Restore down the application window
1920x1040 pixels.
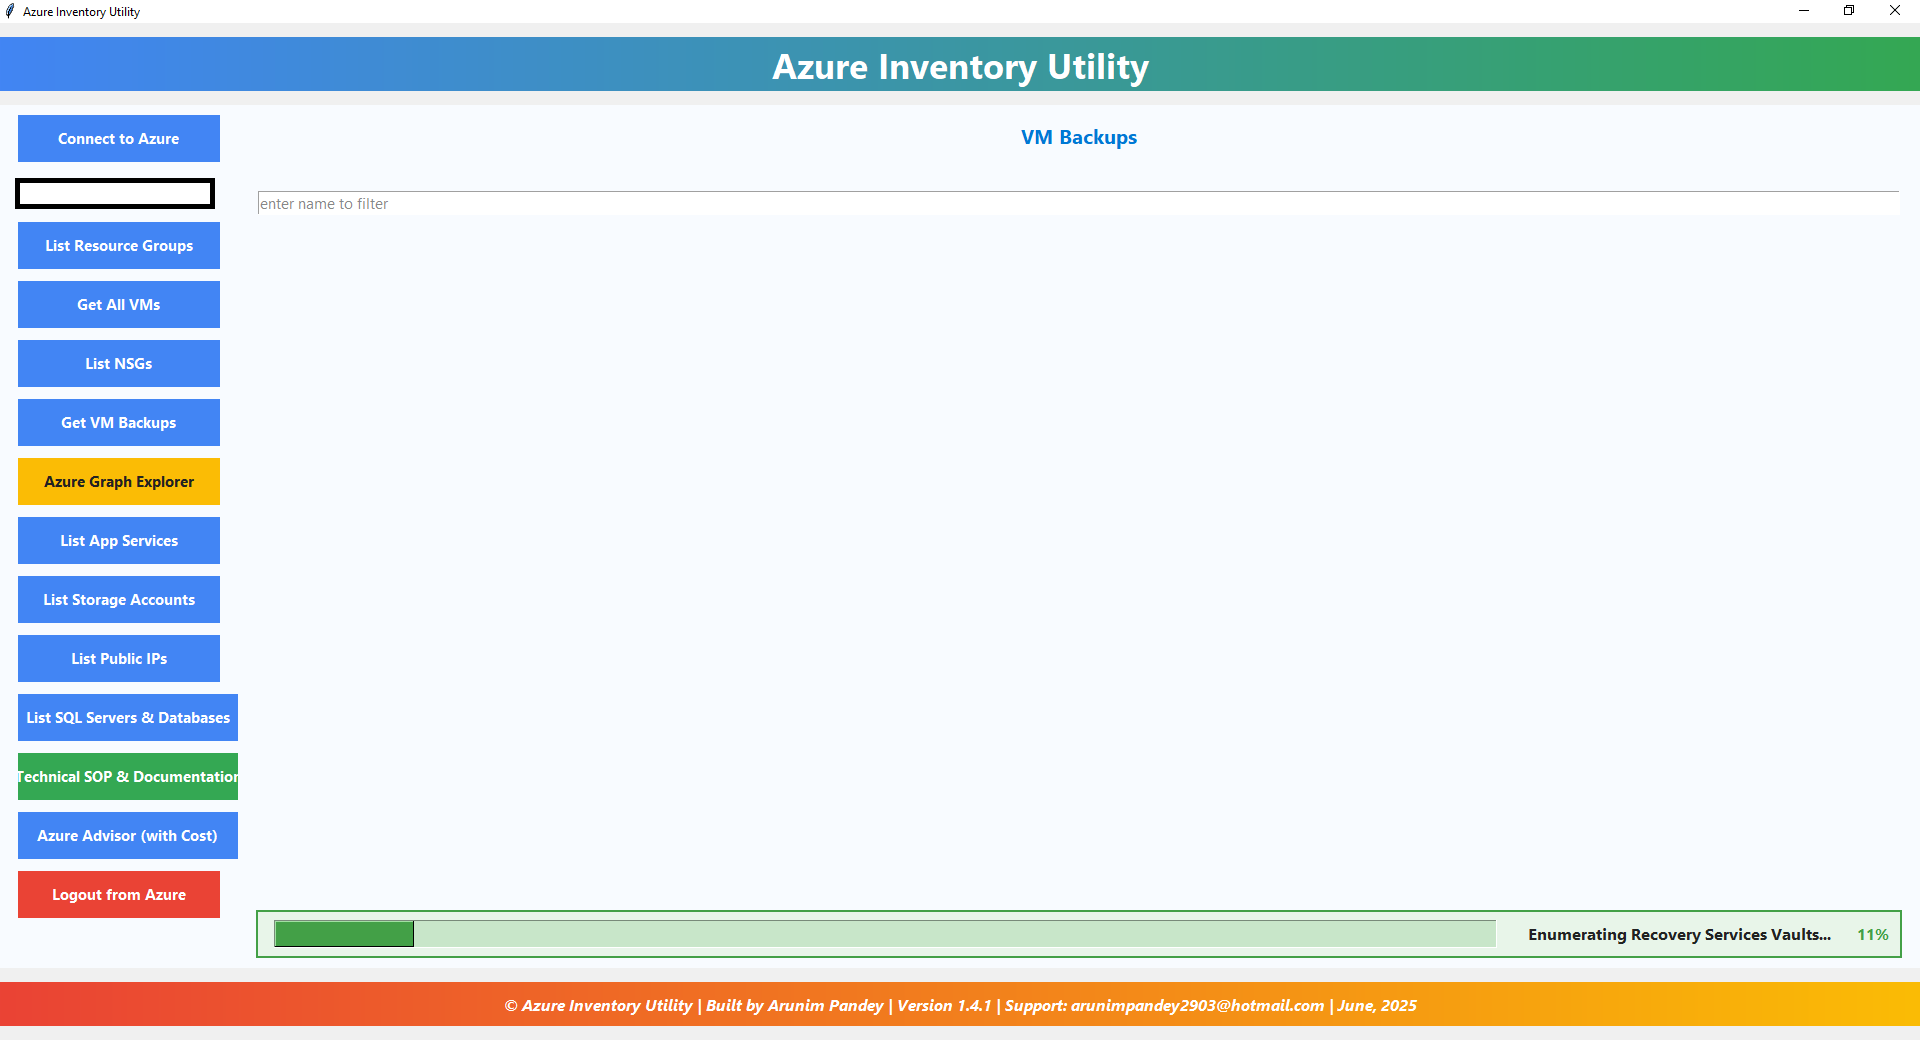(1849, 11)
